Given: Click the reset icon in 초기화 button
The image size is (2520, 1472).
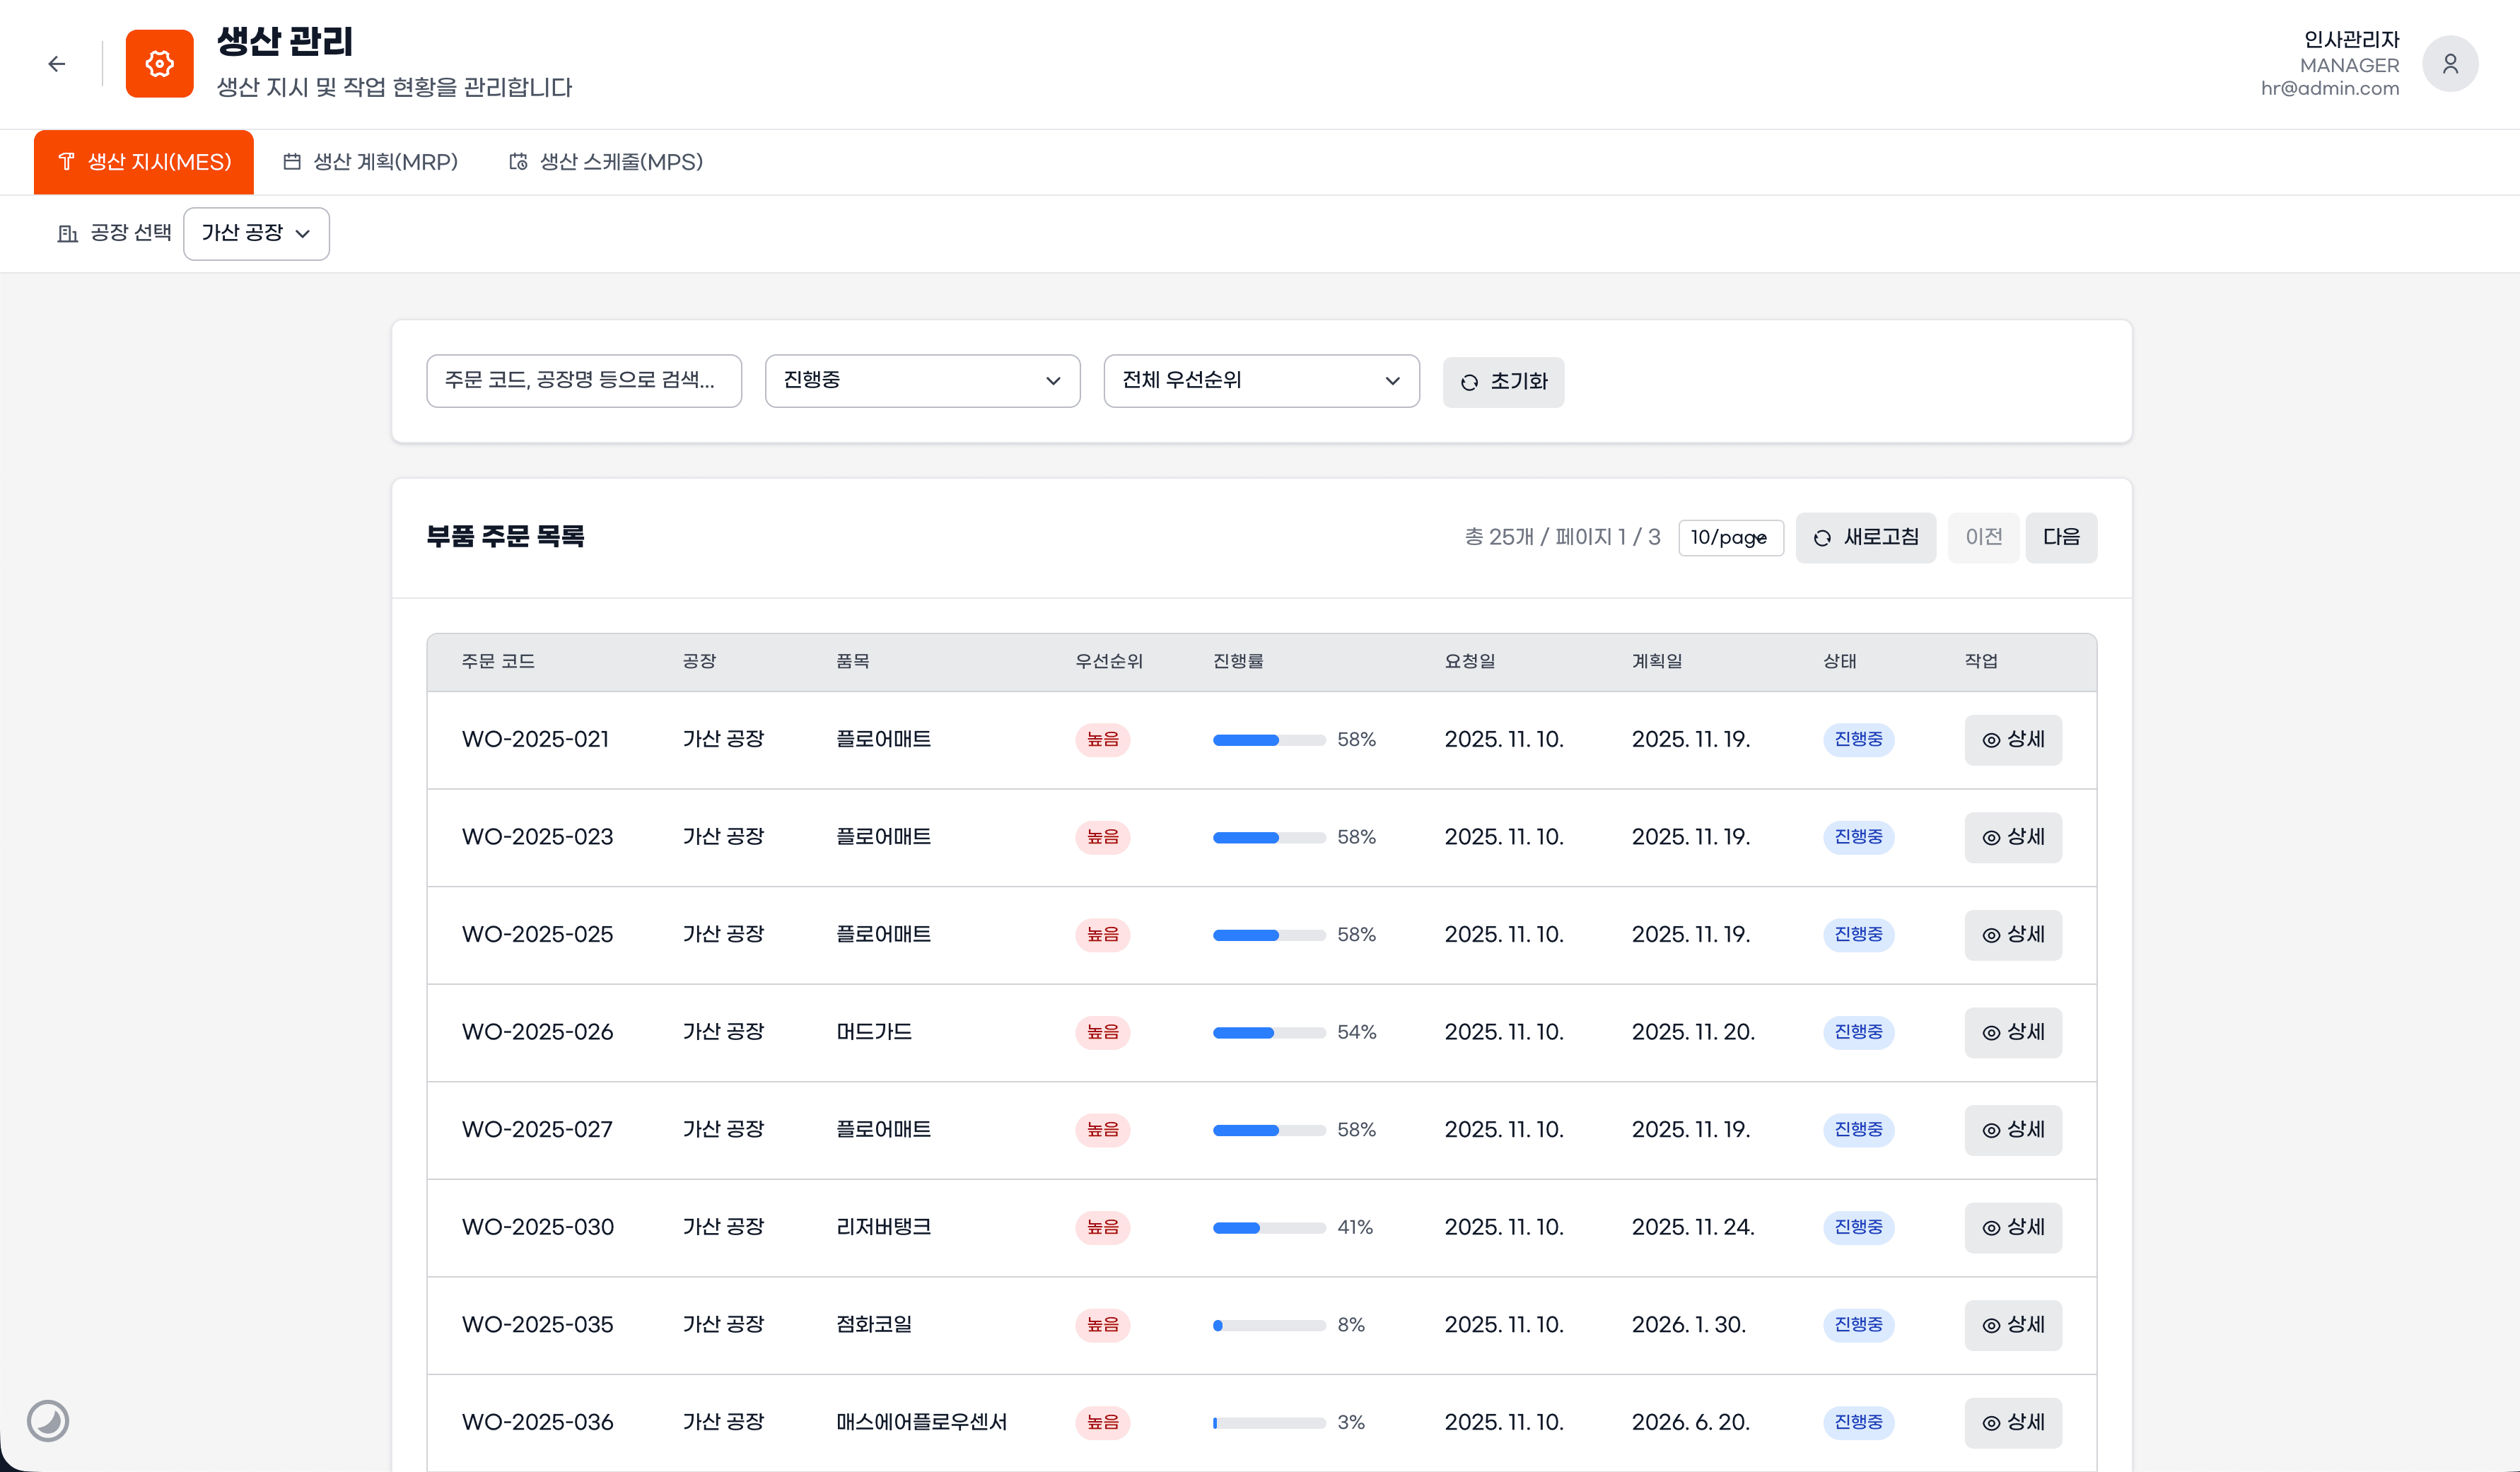Looking at the screenshot, I should (1469, 382).
